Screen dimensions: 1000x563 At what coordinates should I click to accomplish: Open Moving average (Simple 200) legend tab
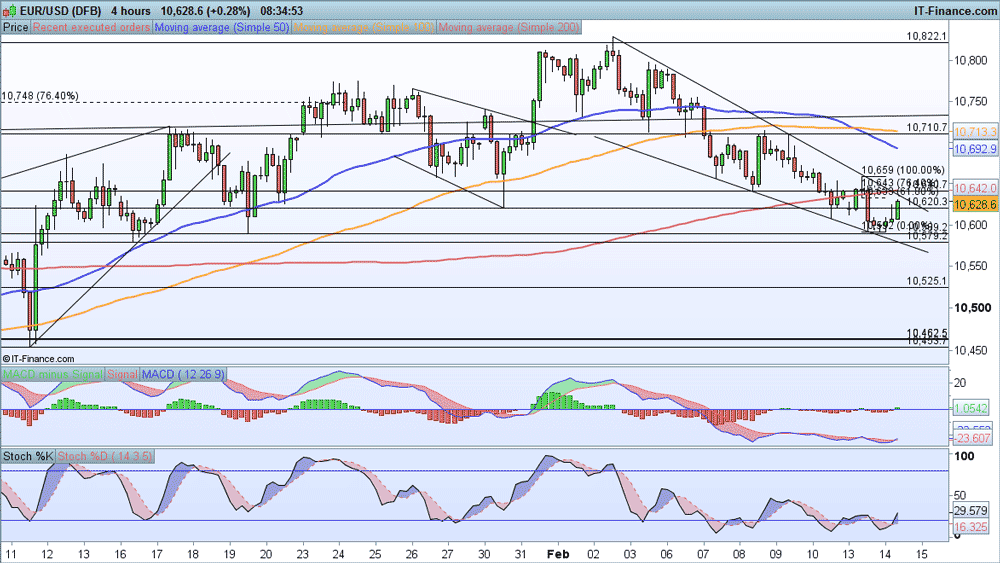[508, 27]
